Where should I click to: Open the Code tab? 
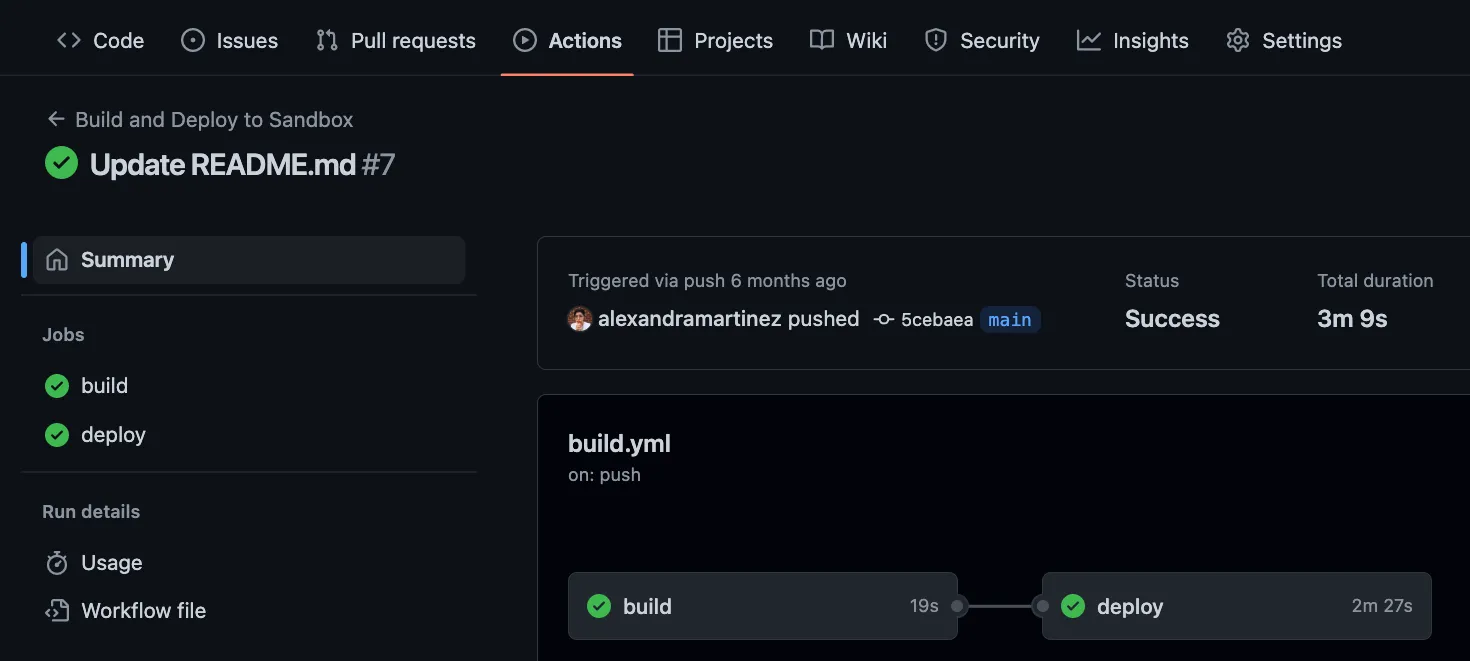coord(100,41)
